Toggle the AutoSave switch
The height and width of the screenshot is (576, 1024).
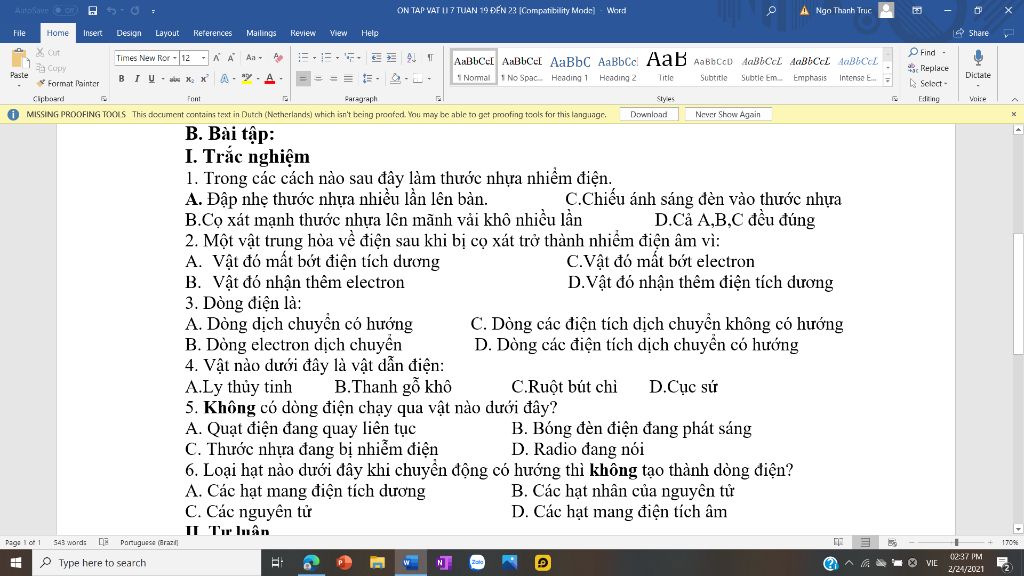[65, 10]
